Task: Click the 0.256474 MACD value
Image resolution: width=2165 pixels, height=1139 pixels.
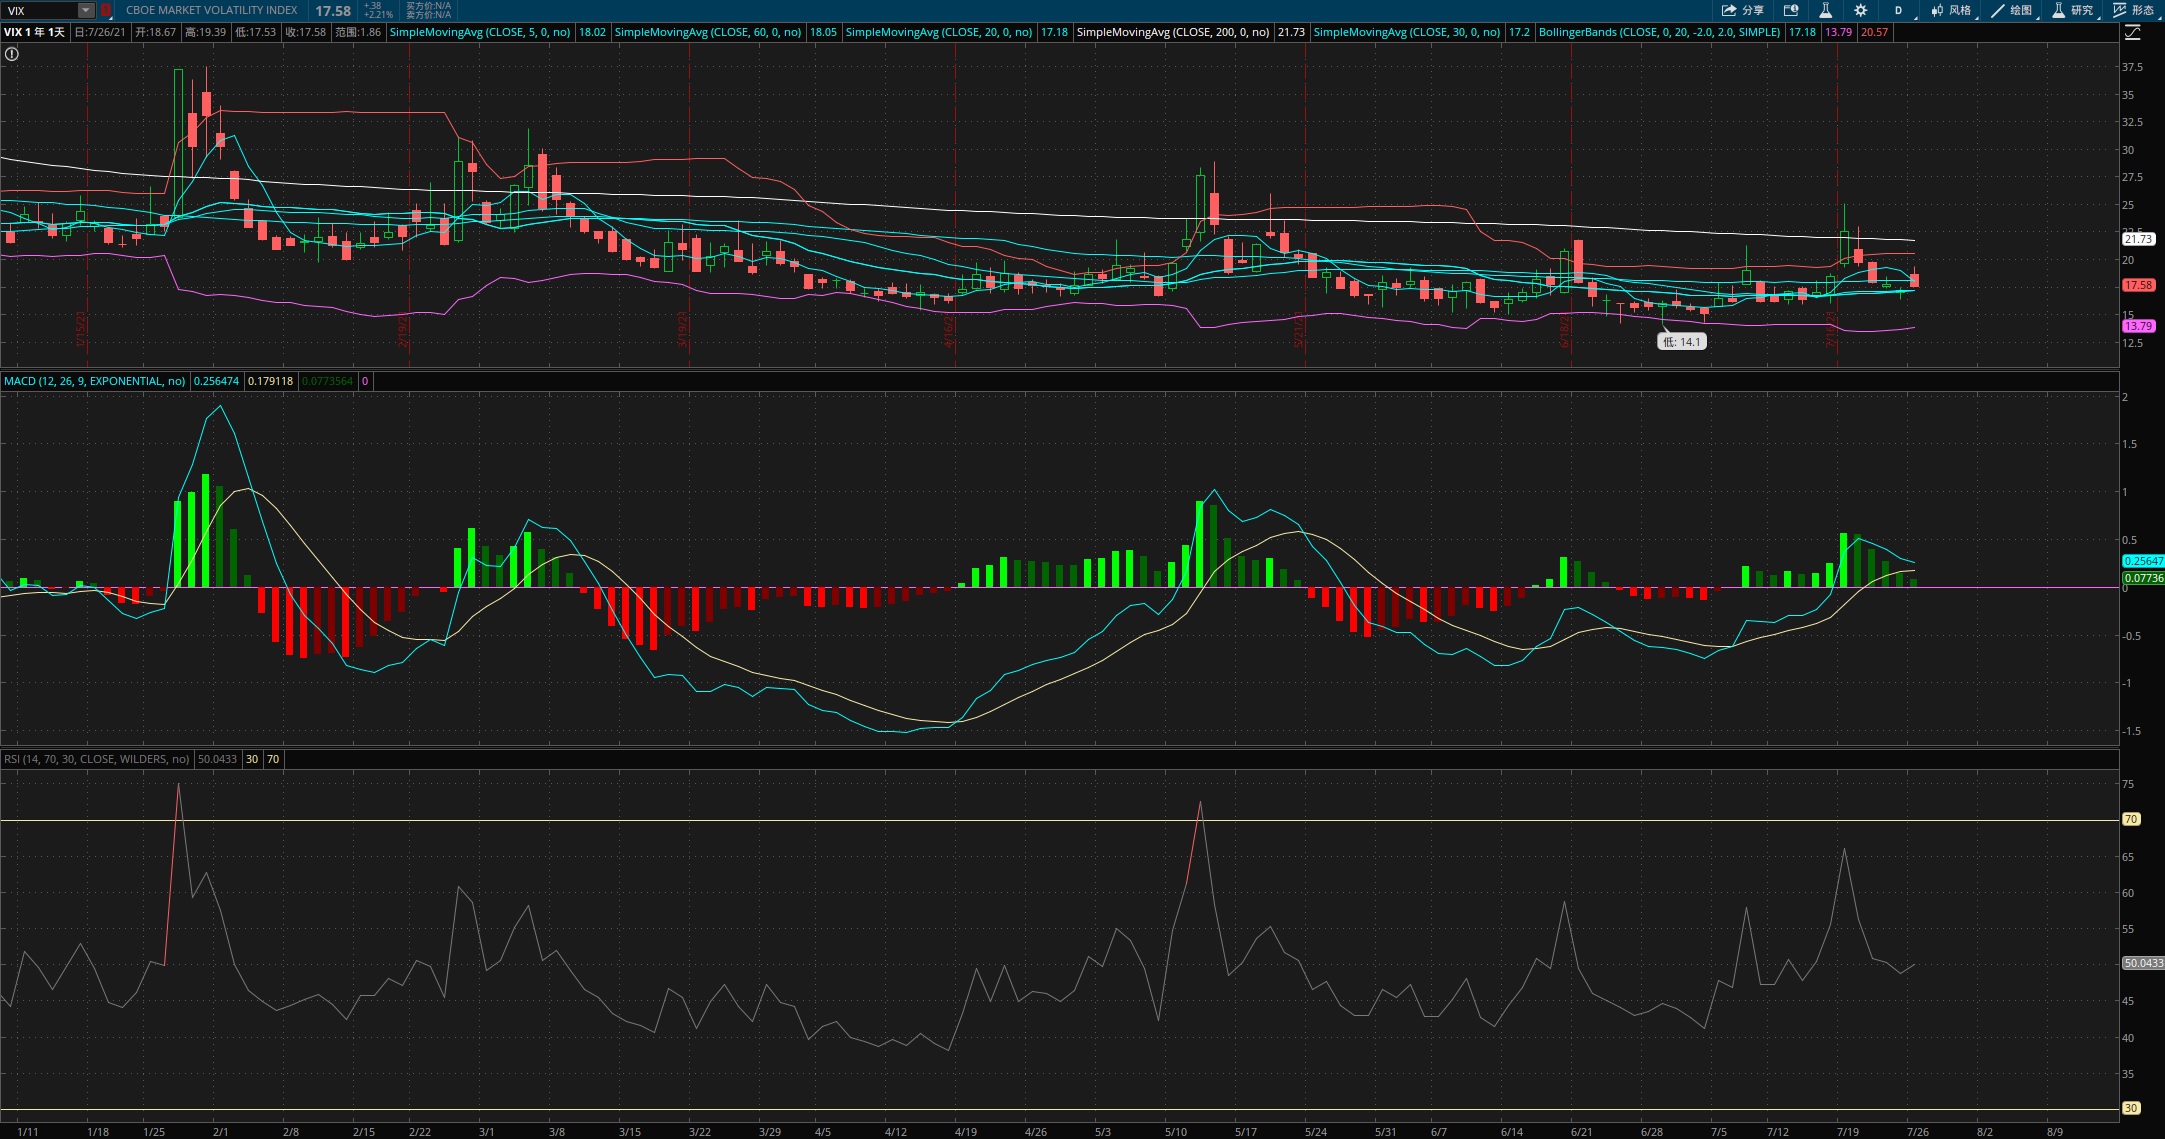Action: pos(216,381)
